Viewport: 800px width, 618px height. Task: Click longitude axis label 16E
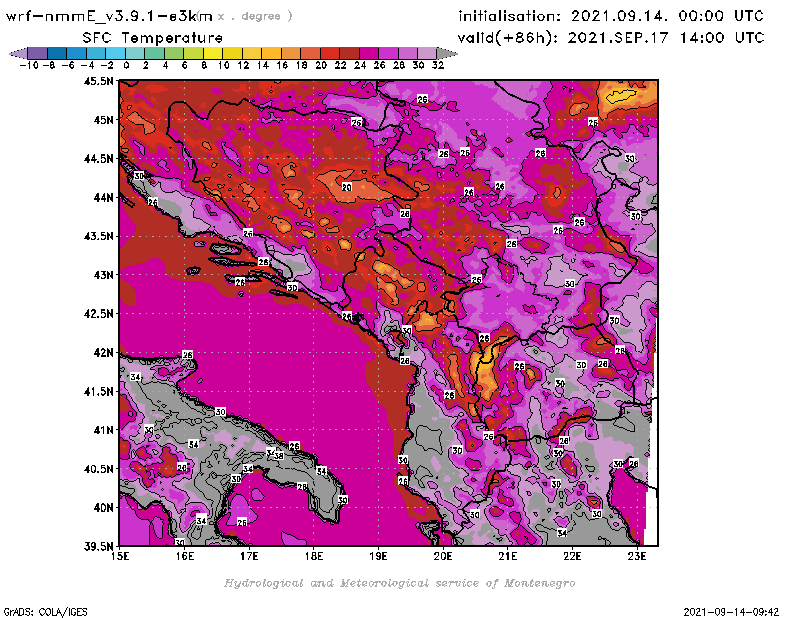coord(185,556)
